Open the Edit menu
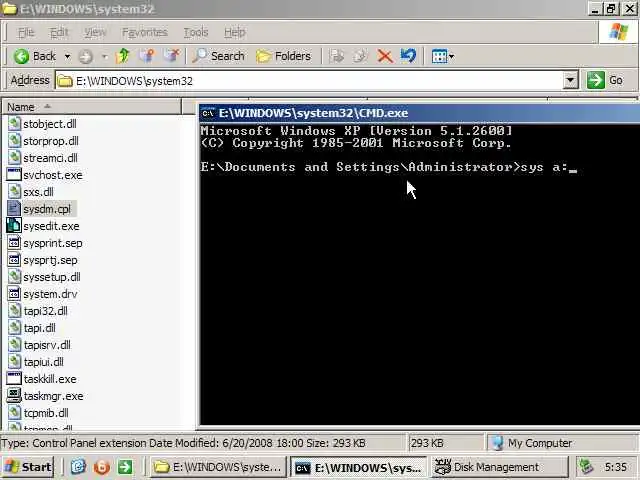The height and width of the screenshot is (480, 640). pos(59,32)
